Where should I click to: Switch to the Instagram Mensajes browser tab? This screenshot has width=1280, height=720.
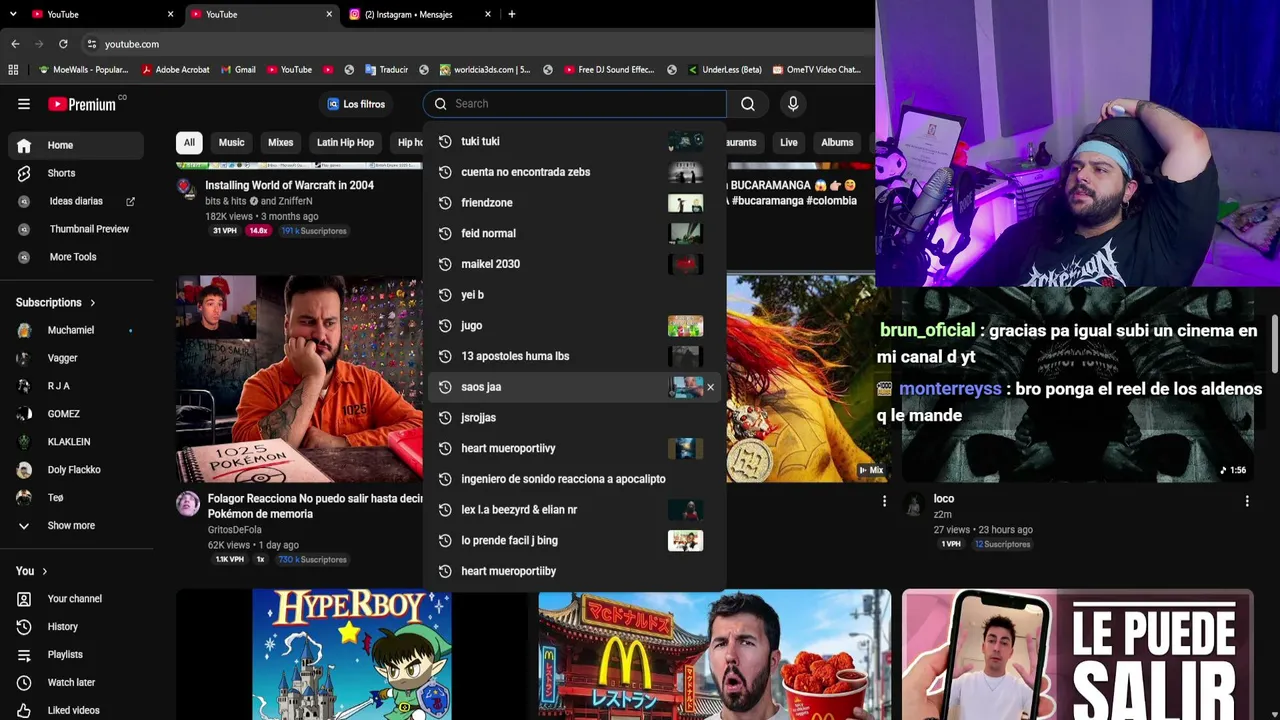(x=420, y=14)
